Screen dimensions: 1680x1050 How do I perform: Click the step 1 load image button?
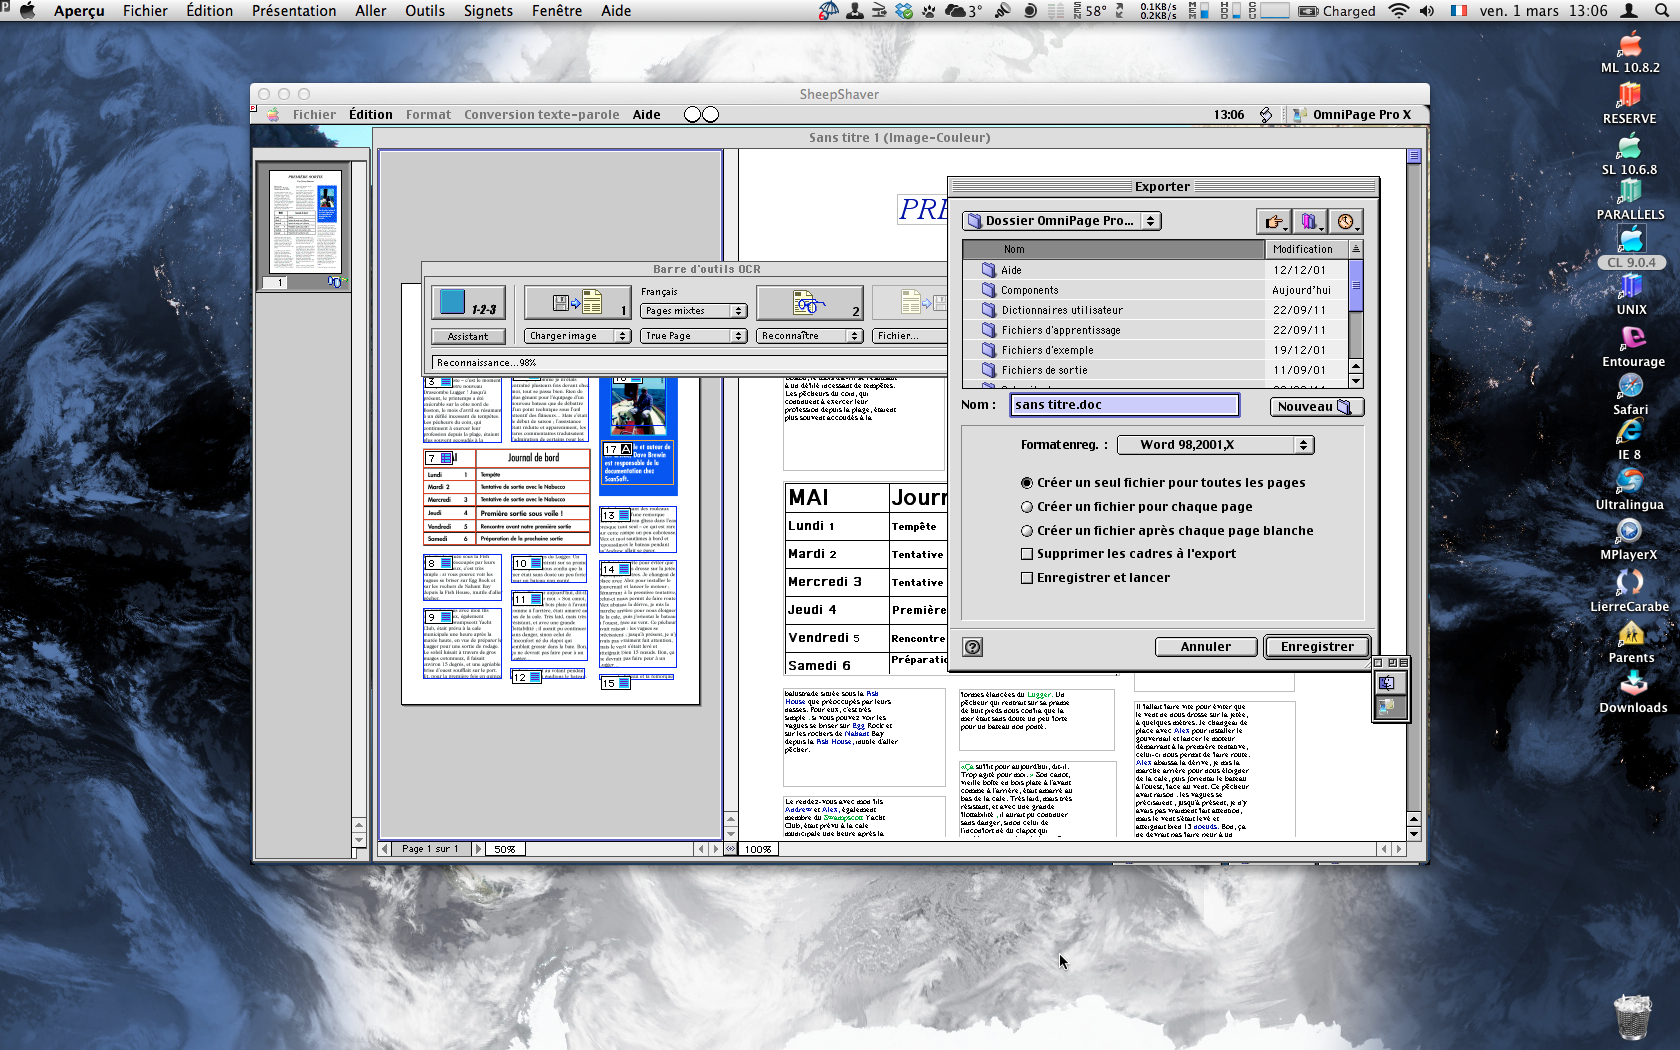[x=577, y=302]
